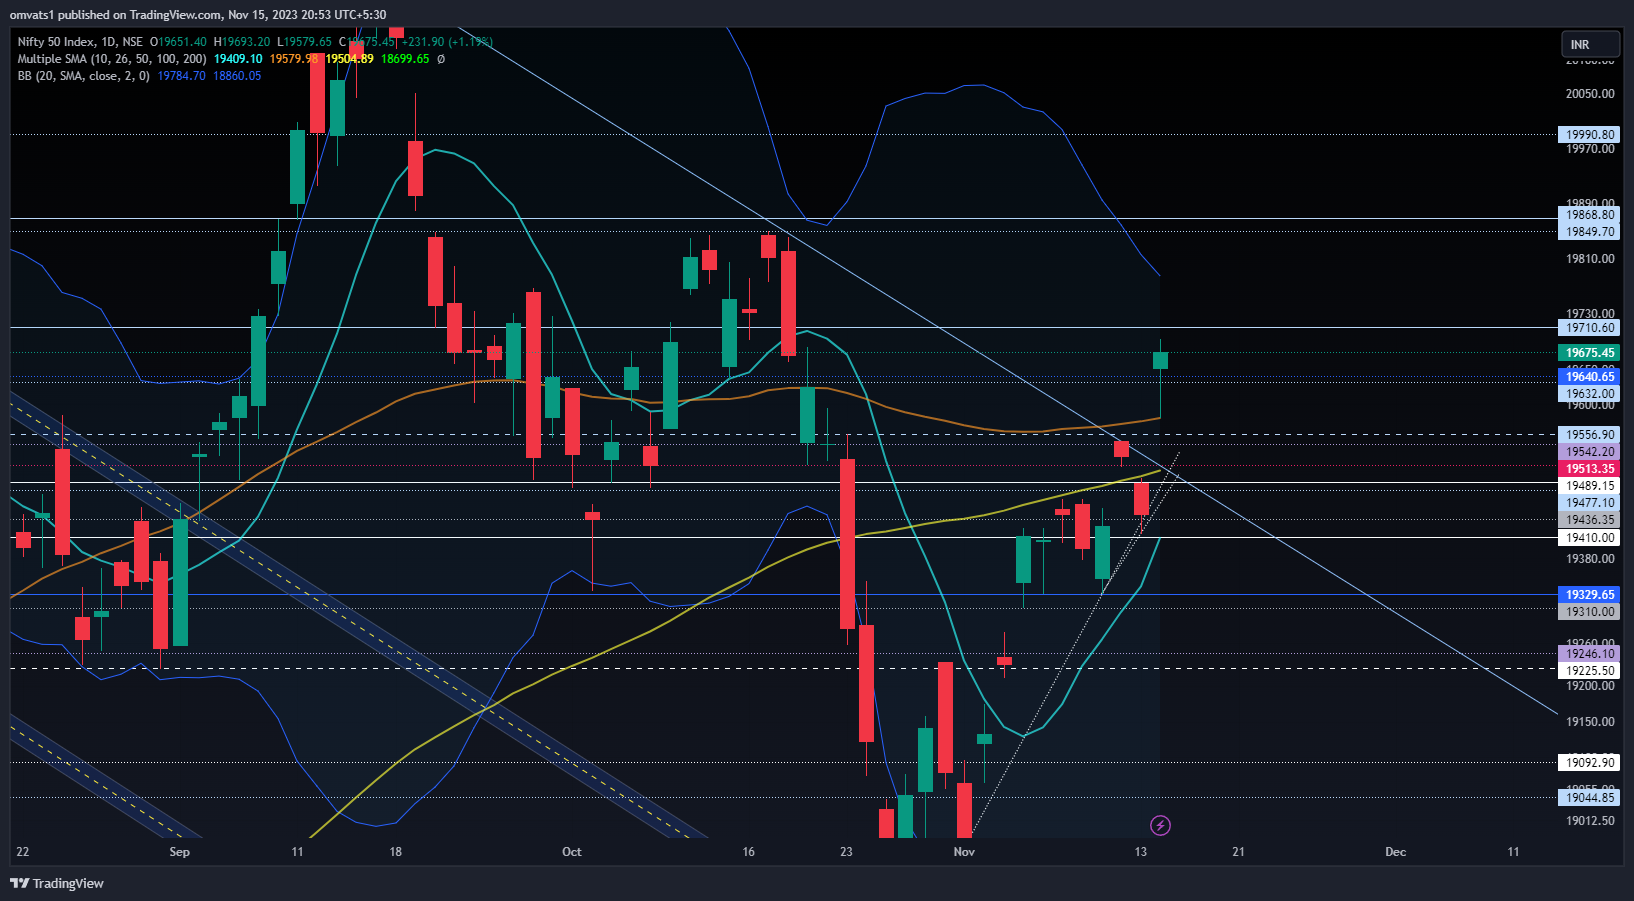The width and height of the screenshot is (1634, 901).
Task: Click the low price L19579.65
Action: [x=305, y=42]
